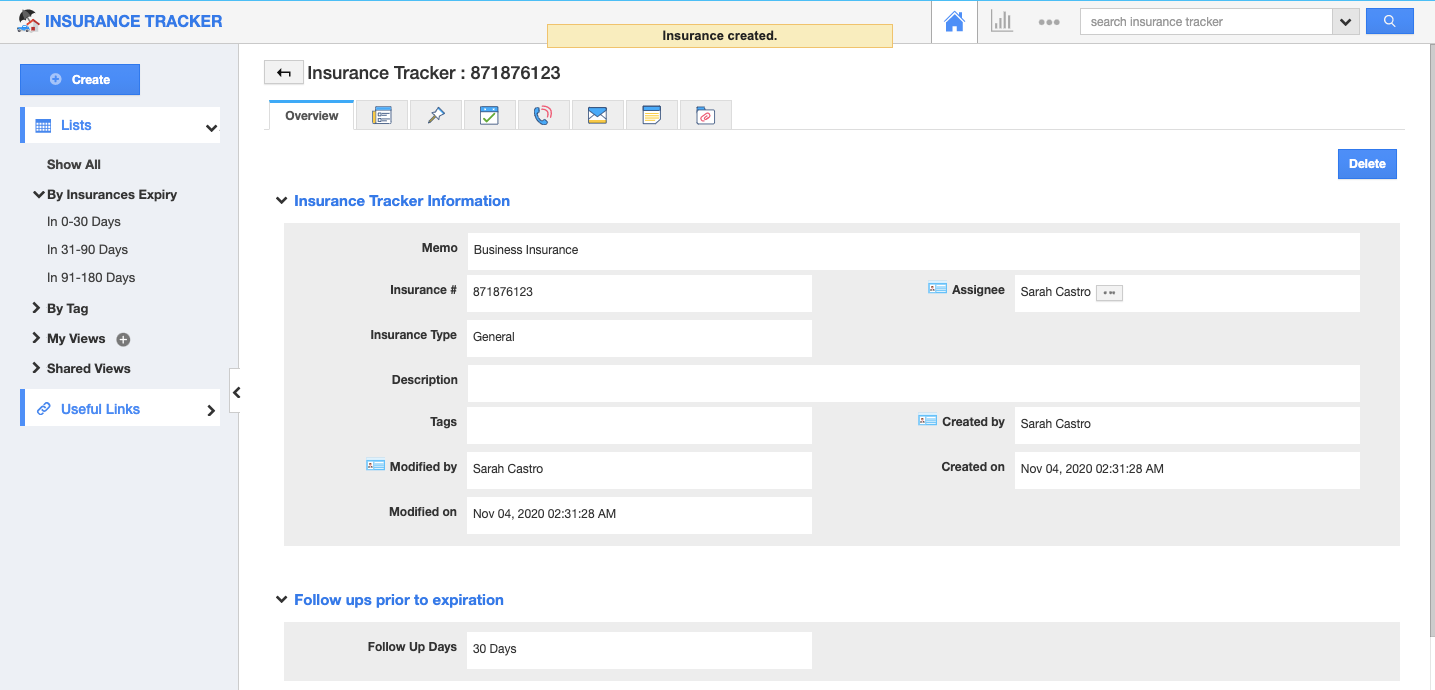Viewport: 1435px width, 690px height.
Task: Collapse Follow ups prior to expiration section
Action: pos(281,600)
